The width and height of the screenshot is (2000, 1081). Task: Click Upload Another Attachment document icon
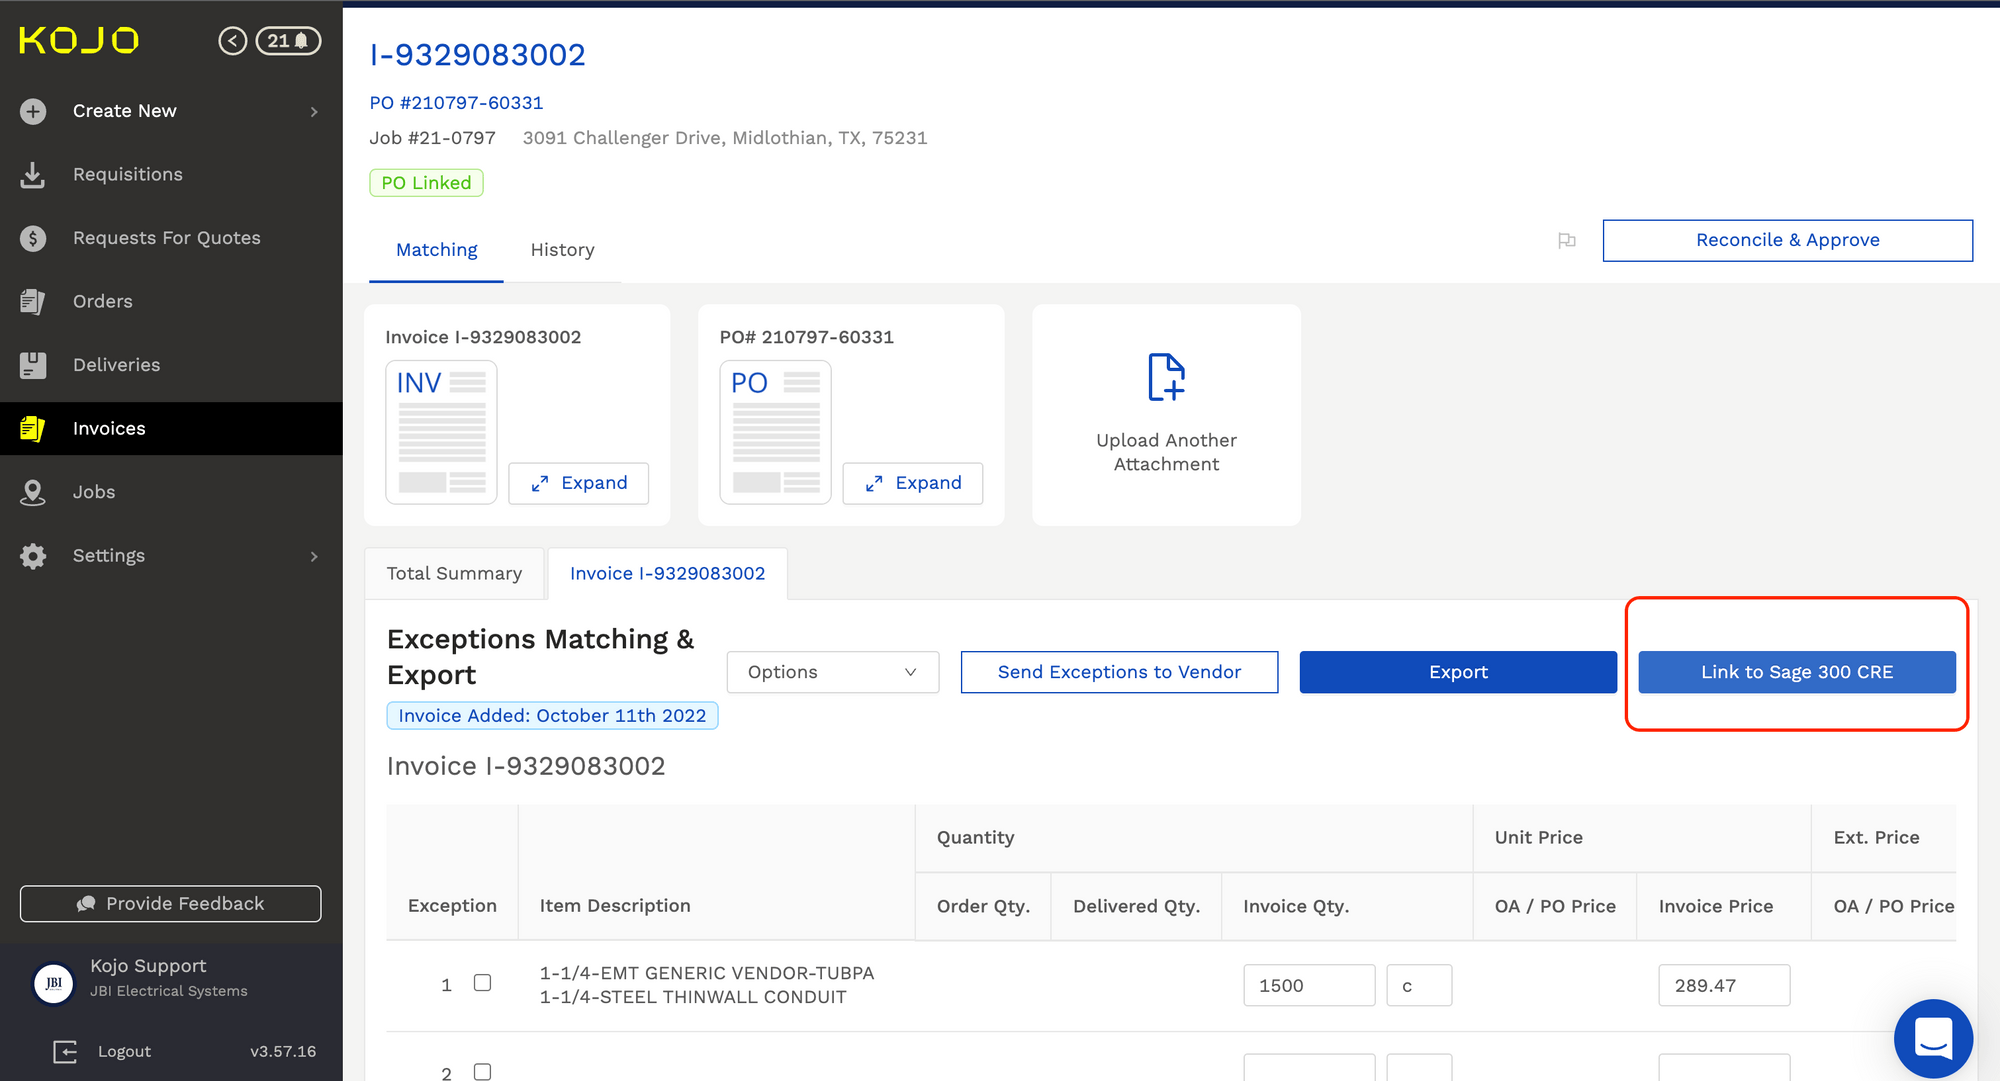pos(1165,378)
